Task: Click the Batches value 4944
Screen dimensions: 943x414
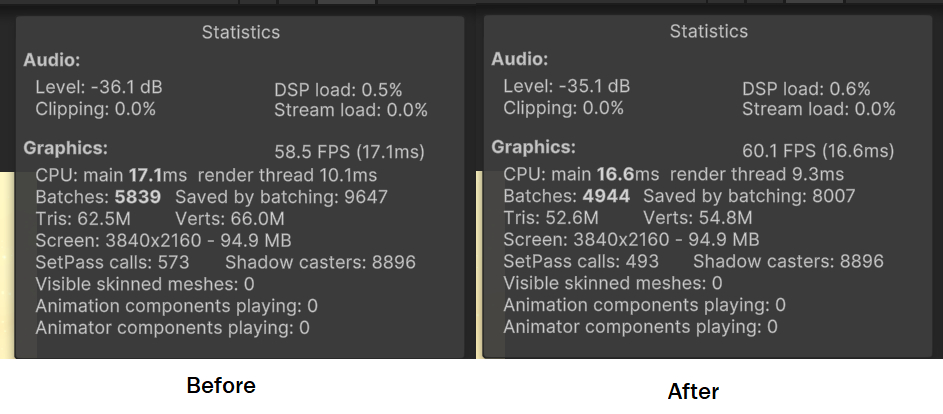Action: (606, 196)
